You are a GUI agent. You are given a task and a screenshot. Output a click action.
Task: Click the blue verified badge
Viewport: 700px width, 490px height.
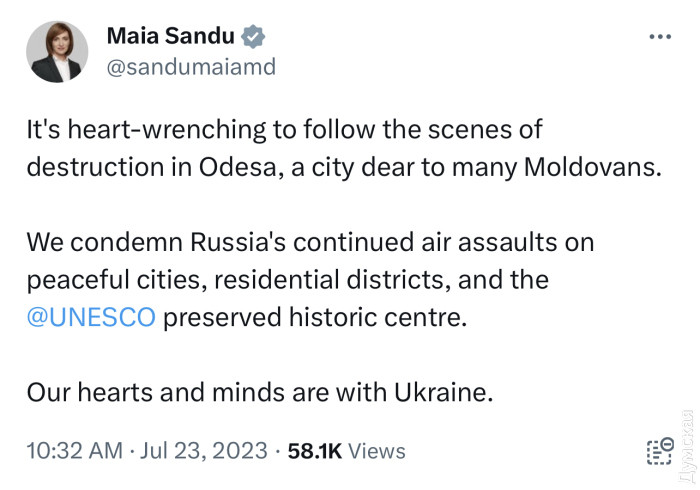pyautogui.click(x=256, y=37)
